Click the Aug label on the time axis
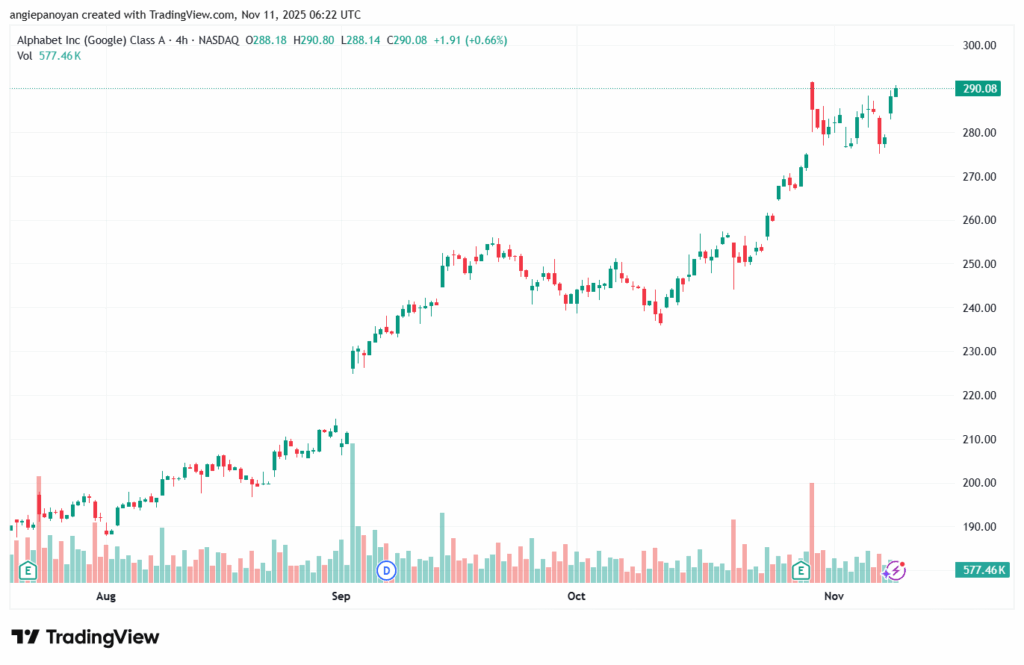 (x=106, y=596)
